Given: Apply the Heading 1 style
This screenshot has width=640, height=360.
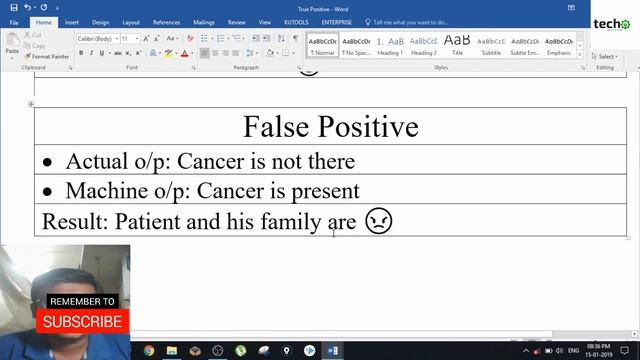Looking at the screenshot, I should click(x=390, y=46).
